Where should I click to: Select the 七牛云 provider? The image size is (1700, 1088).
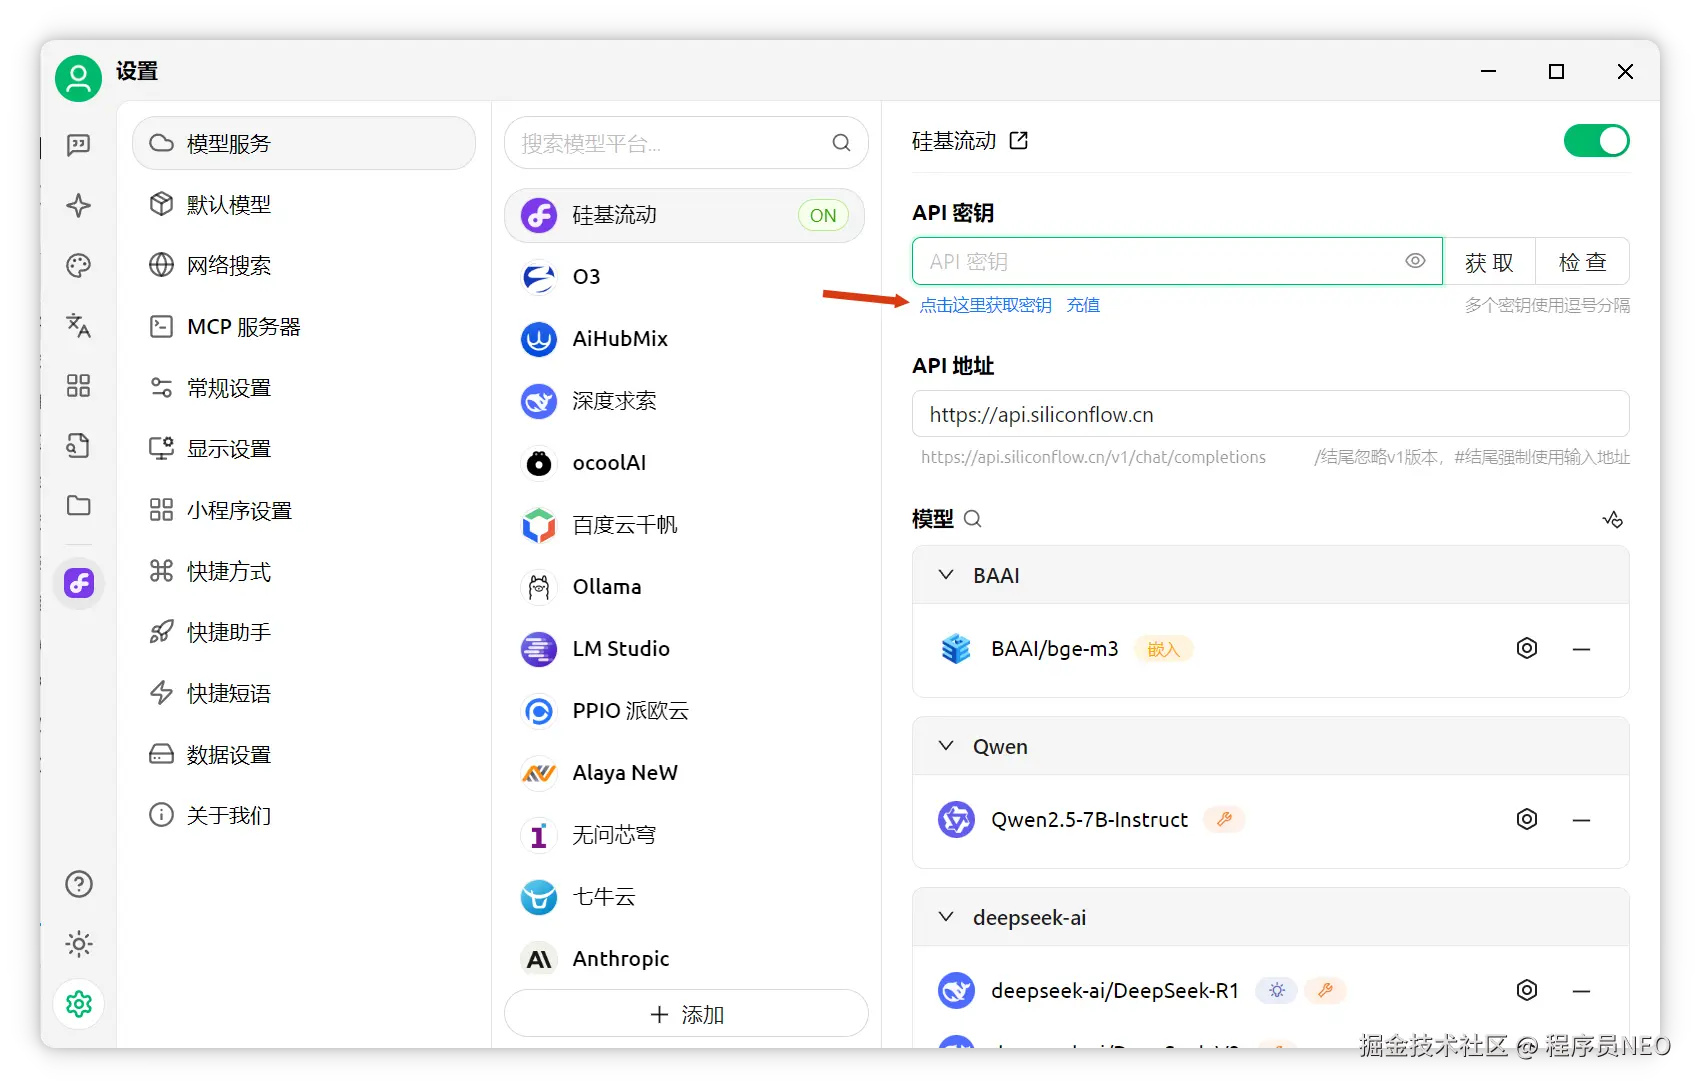(684, 897)
